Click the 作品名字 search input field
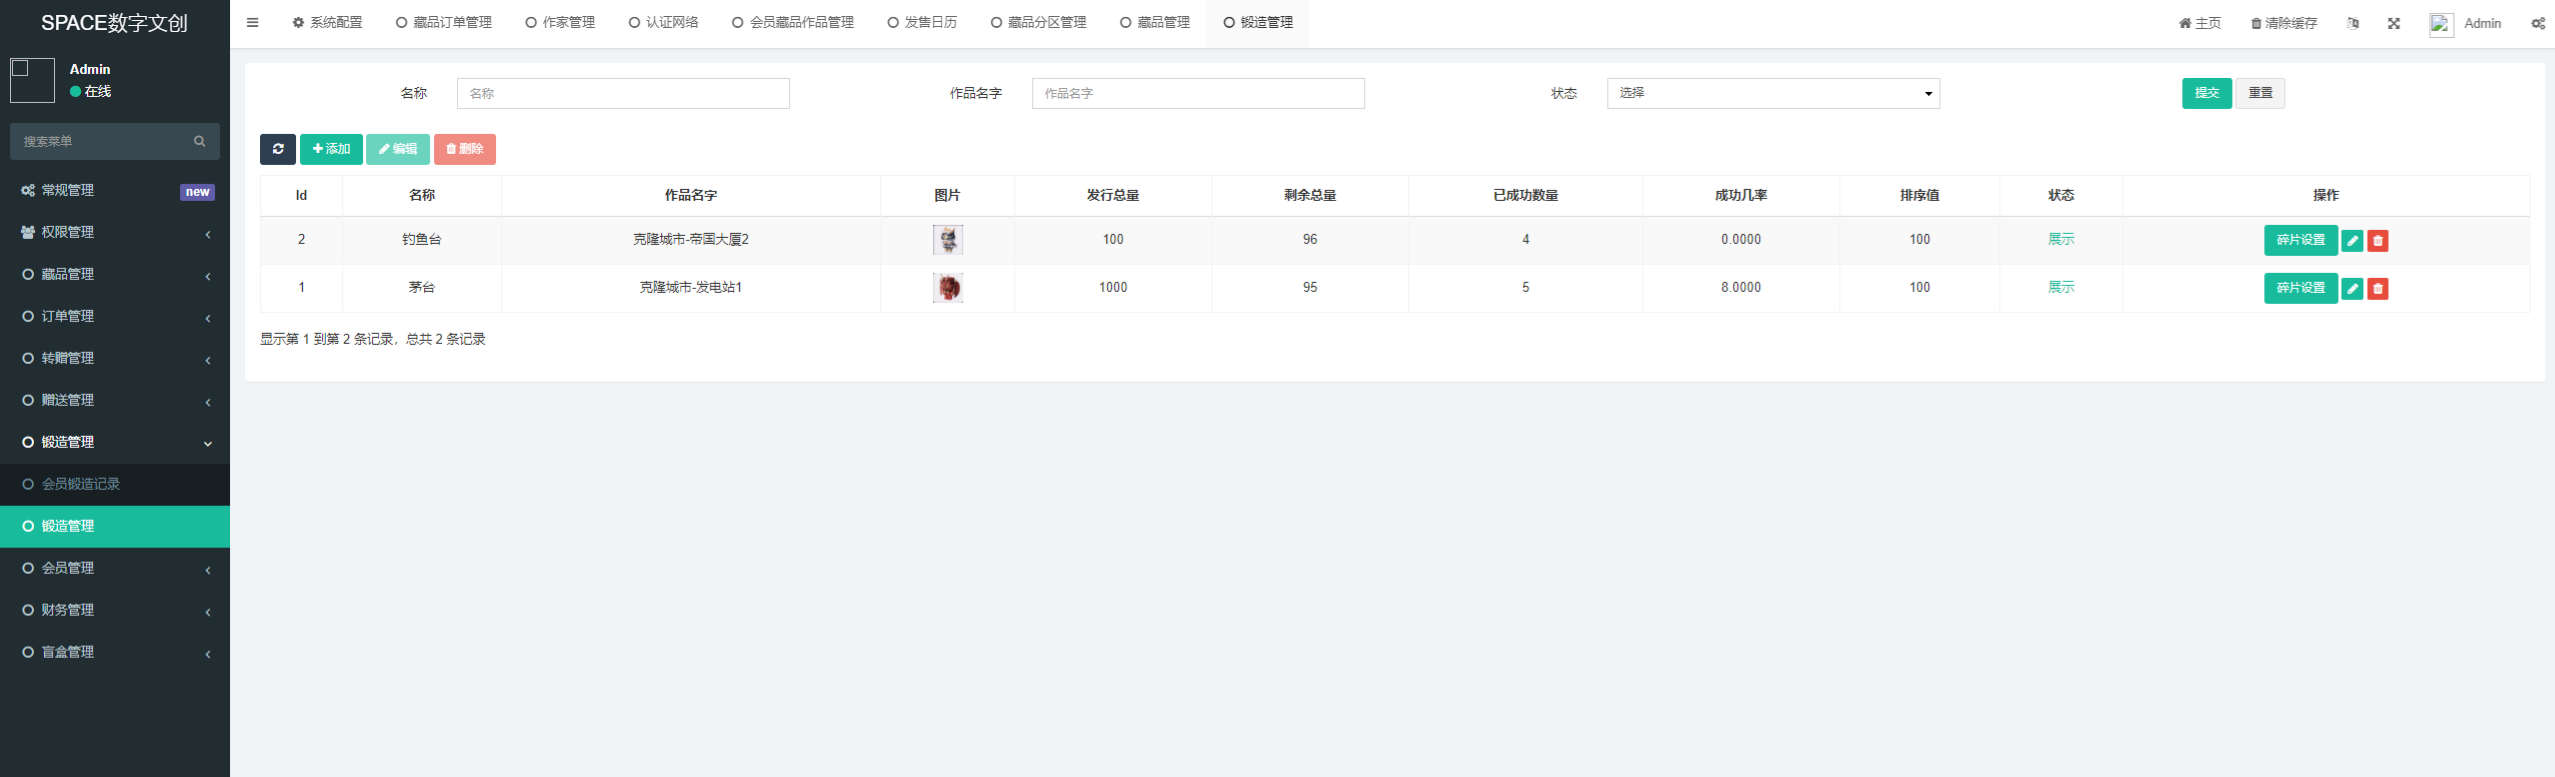Screen dimensions: 2555x777 click(1197, 93)
